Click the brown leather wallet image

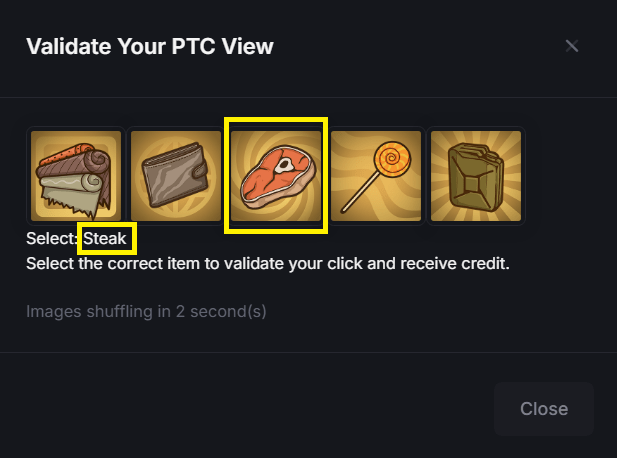(176, 176)
